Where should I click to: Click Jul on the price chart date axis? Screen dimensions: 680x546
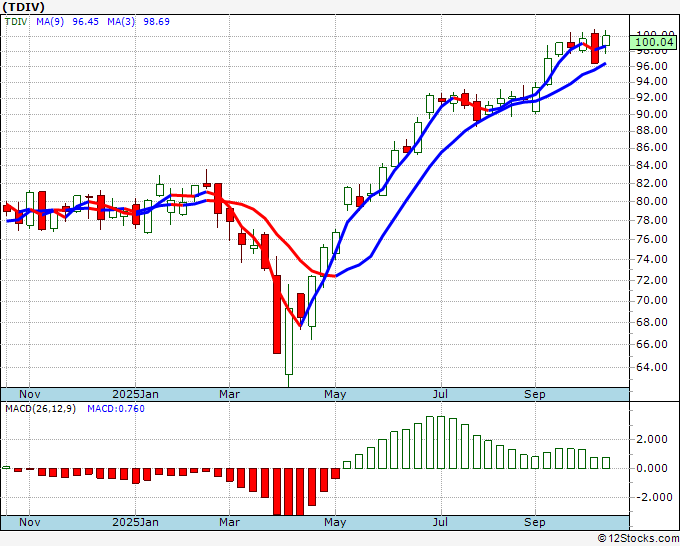click(441, 394)
